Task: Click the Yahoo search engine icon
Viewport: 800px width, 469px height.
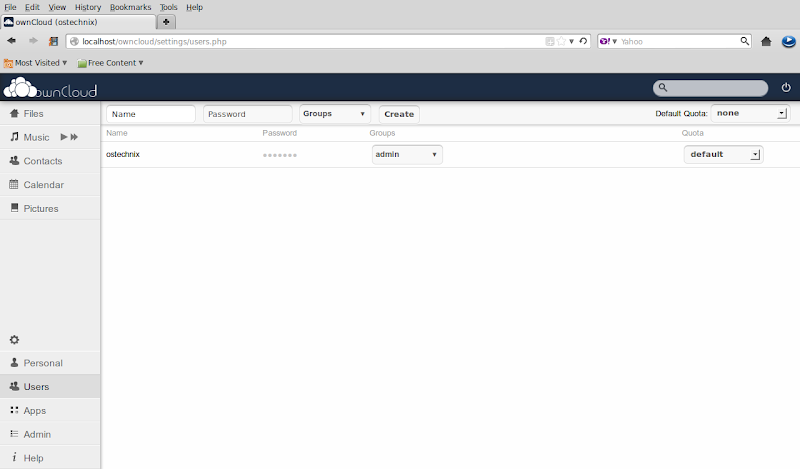Action: (605, 41)
